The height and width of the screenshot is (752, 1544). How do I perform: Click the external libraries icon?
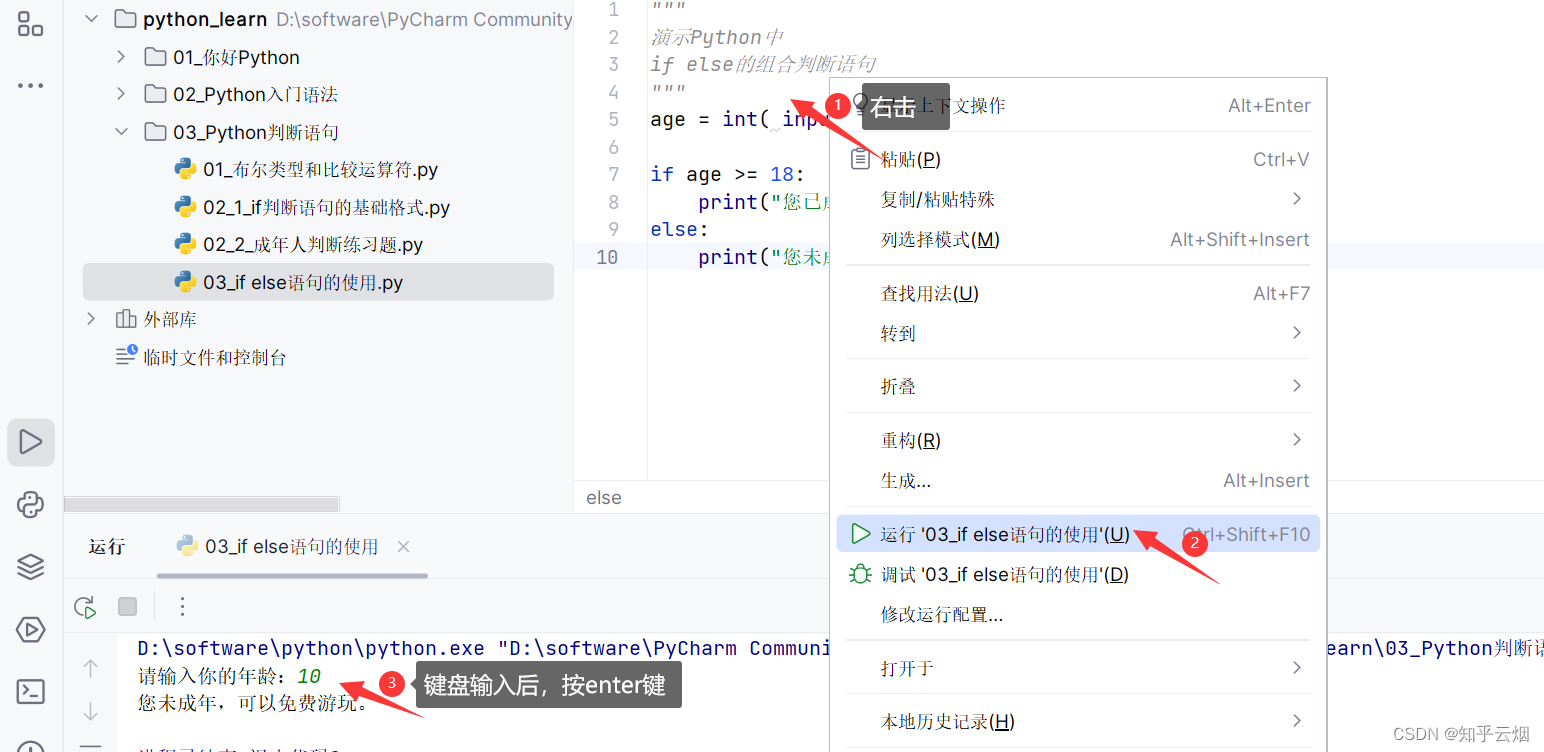pos(126,319)
